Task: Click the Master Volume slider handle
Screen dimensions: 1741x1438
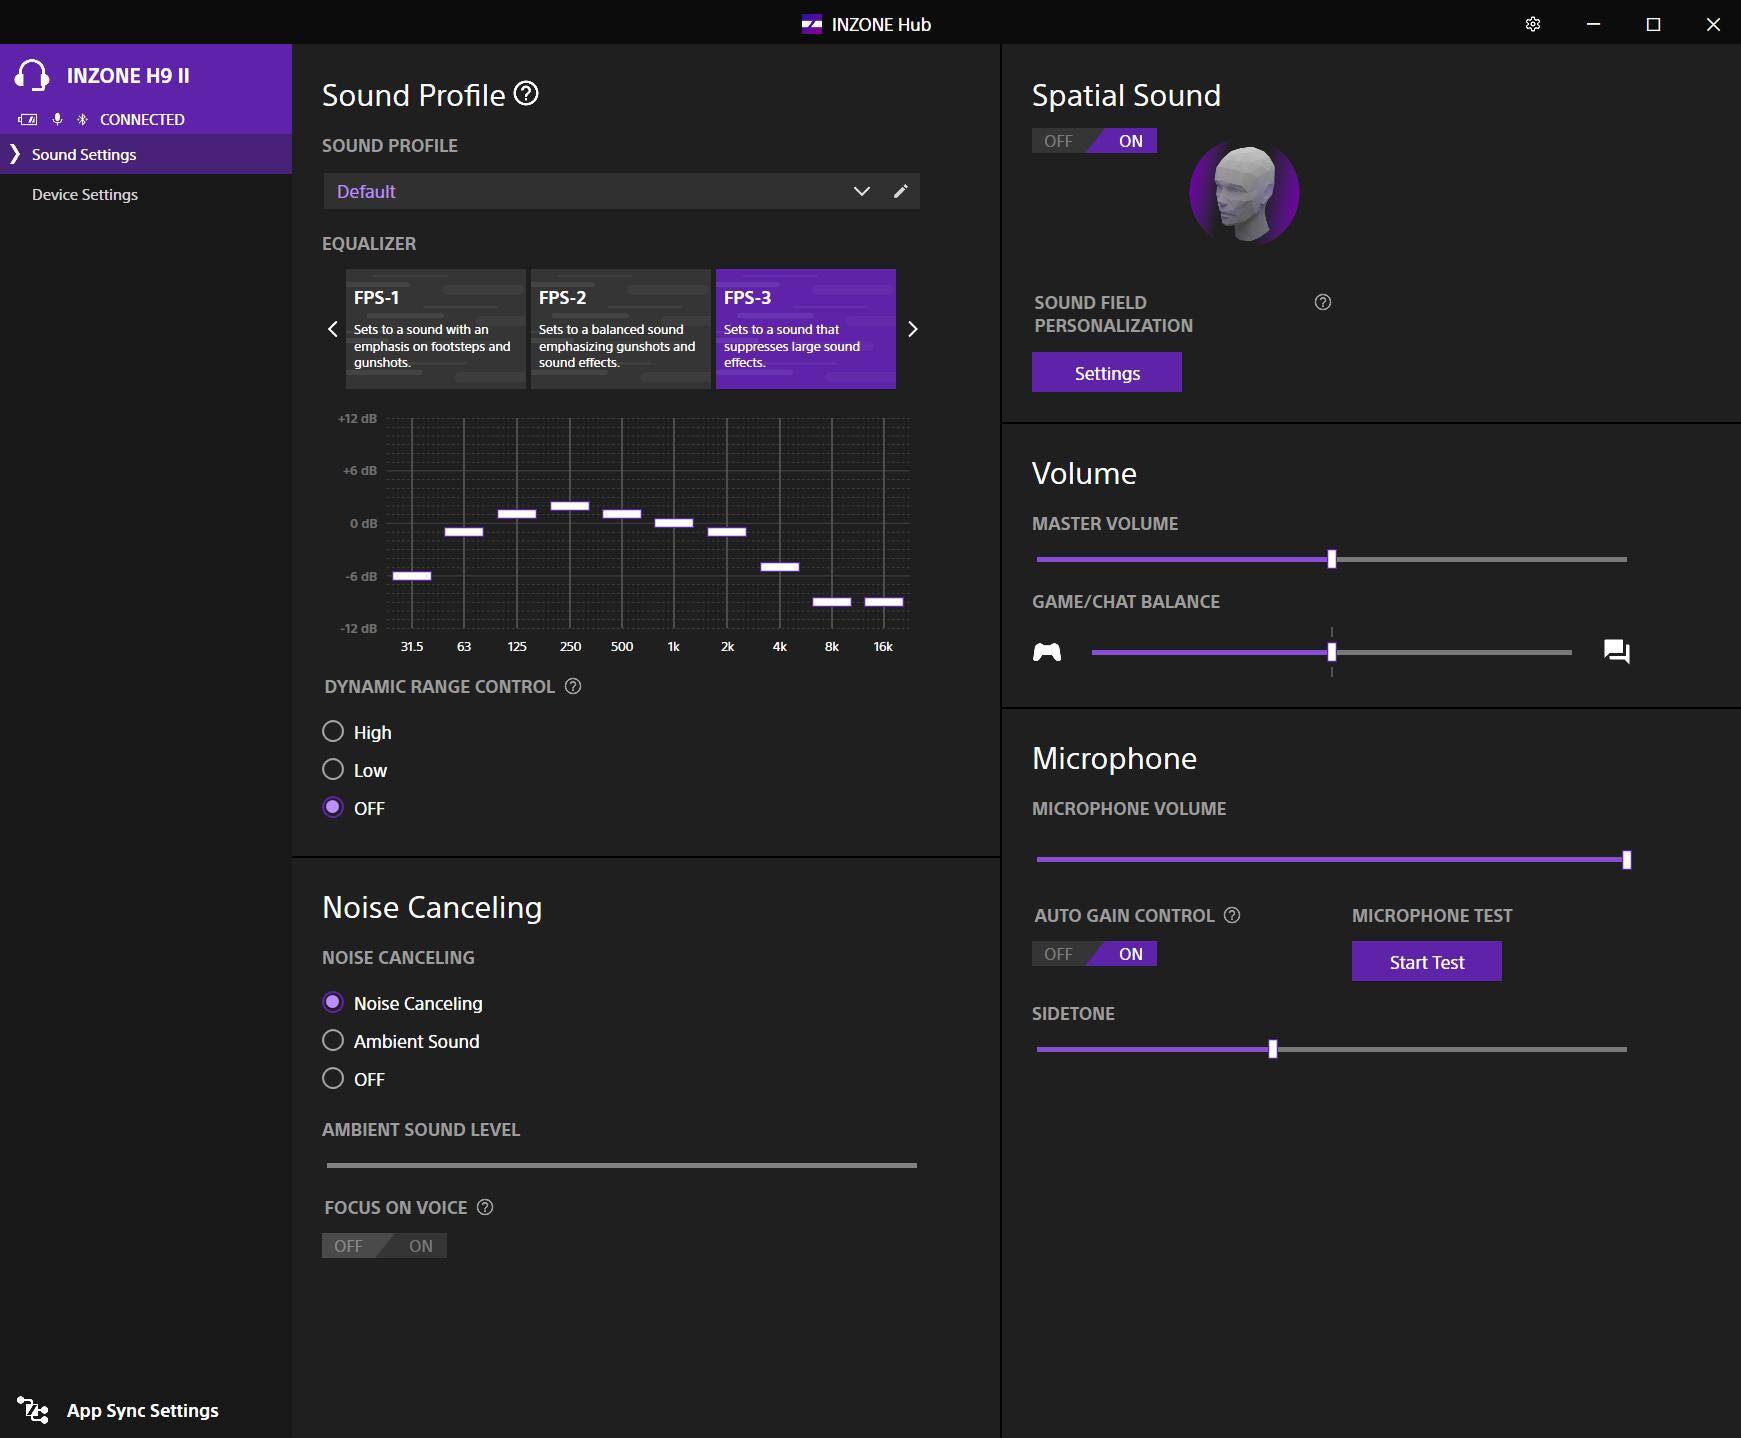Action: click(x=1331, y=559)
